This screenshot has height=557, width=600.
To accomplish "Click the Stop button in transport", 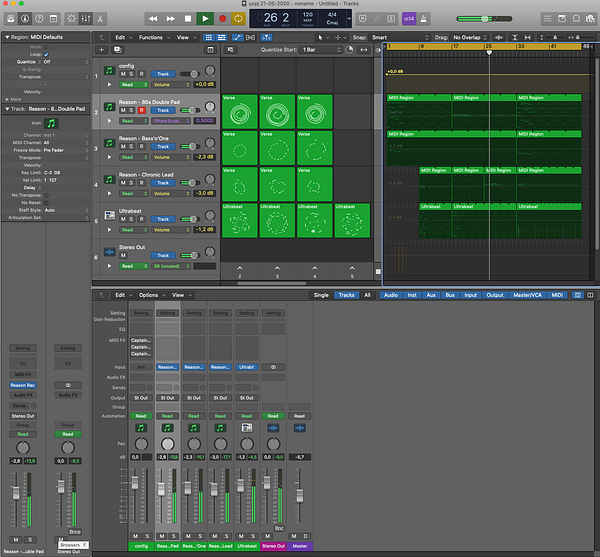I will click(187, 18).
